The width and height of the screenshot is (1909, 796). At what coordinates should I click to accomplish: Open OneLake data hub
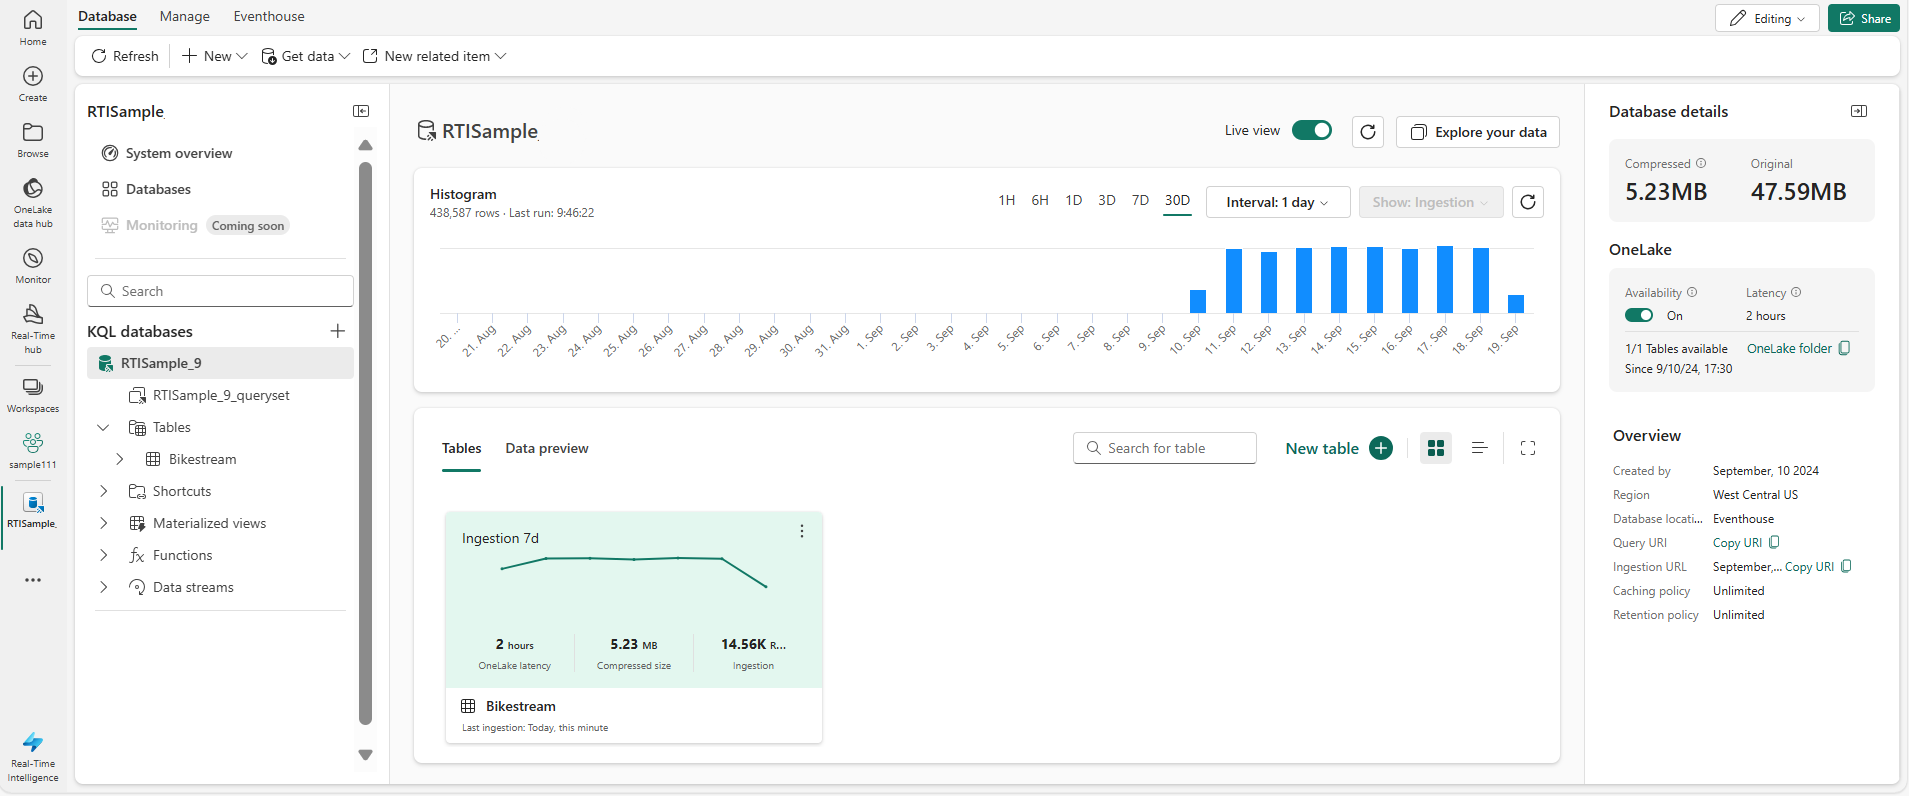(x=33, y=202)
